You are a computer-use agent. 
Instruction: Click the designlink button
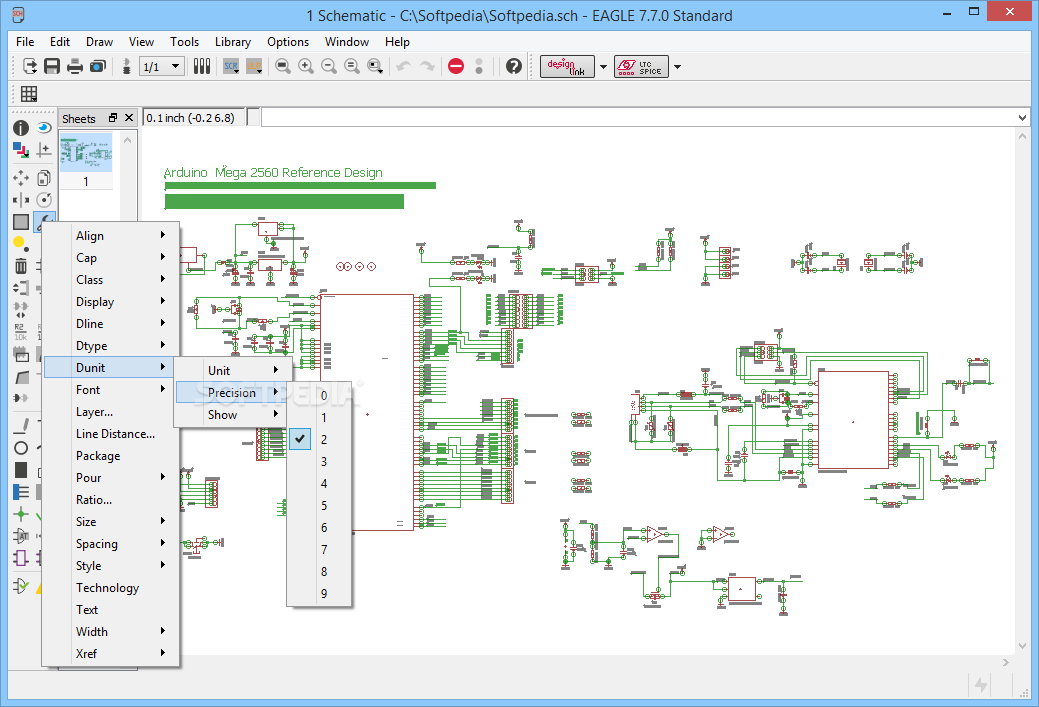tap(567, 67)
